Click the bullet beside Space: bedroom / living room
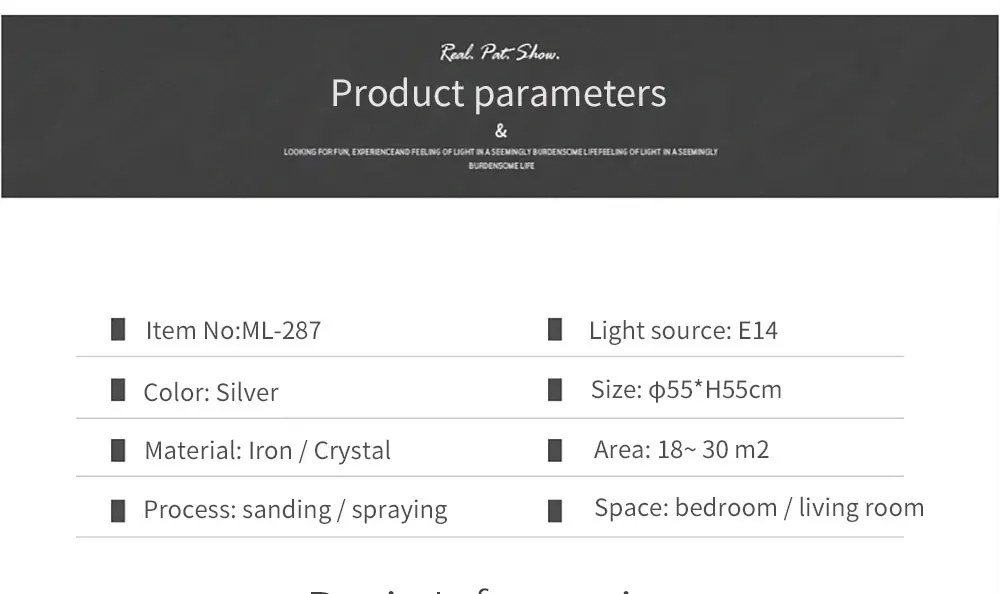 (555, 510)
